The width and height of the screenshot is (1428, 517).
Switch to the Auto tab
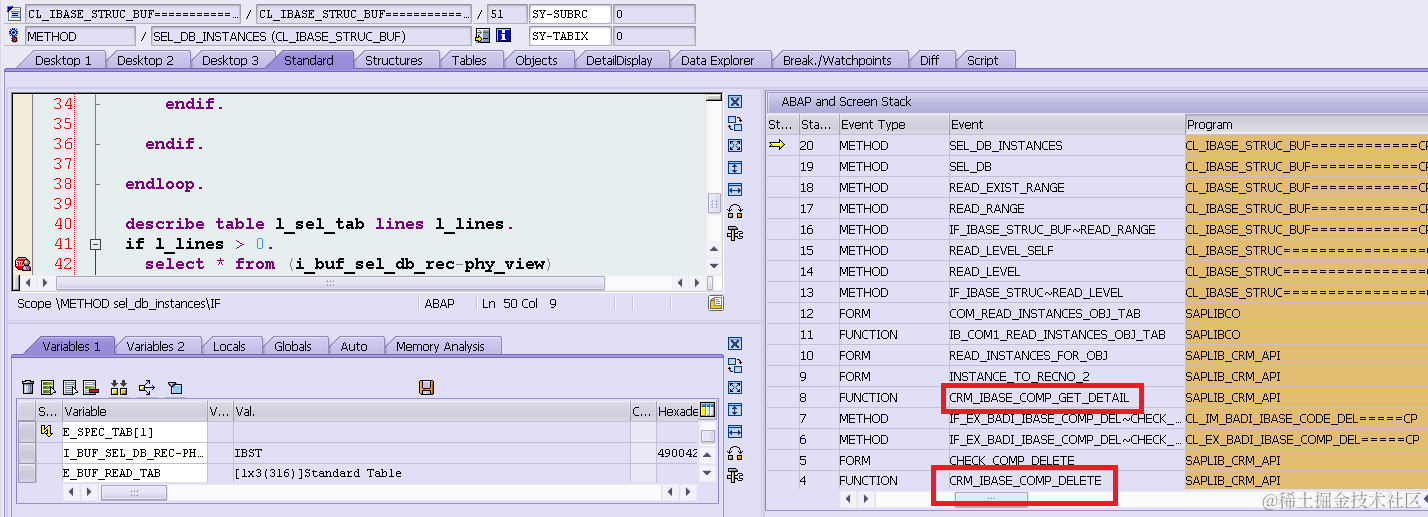354,346
